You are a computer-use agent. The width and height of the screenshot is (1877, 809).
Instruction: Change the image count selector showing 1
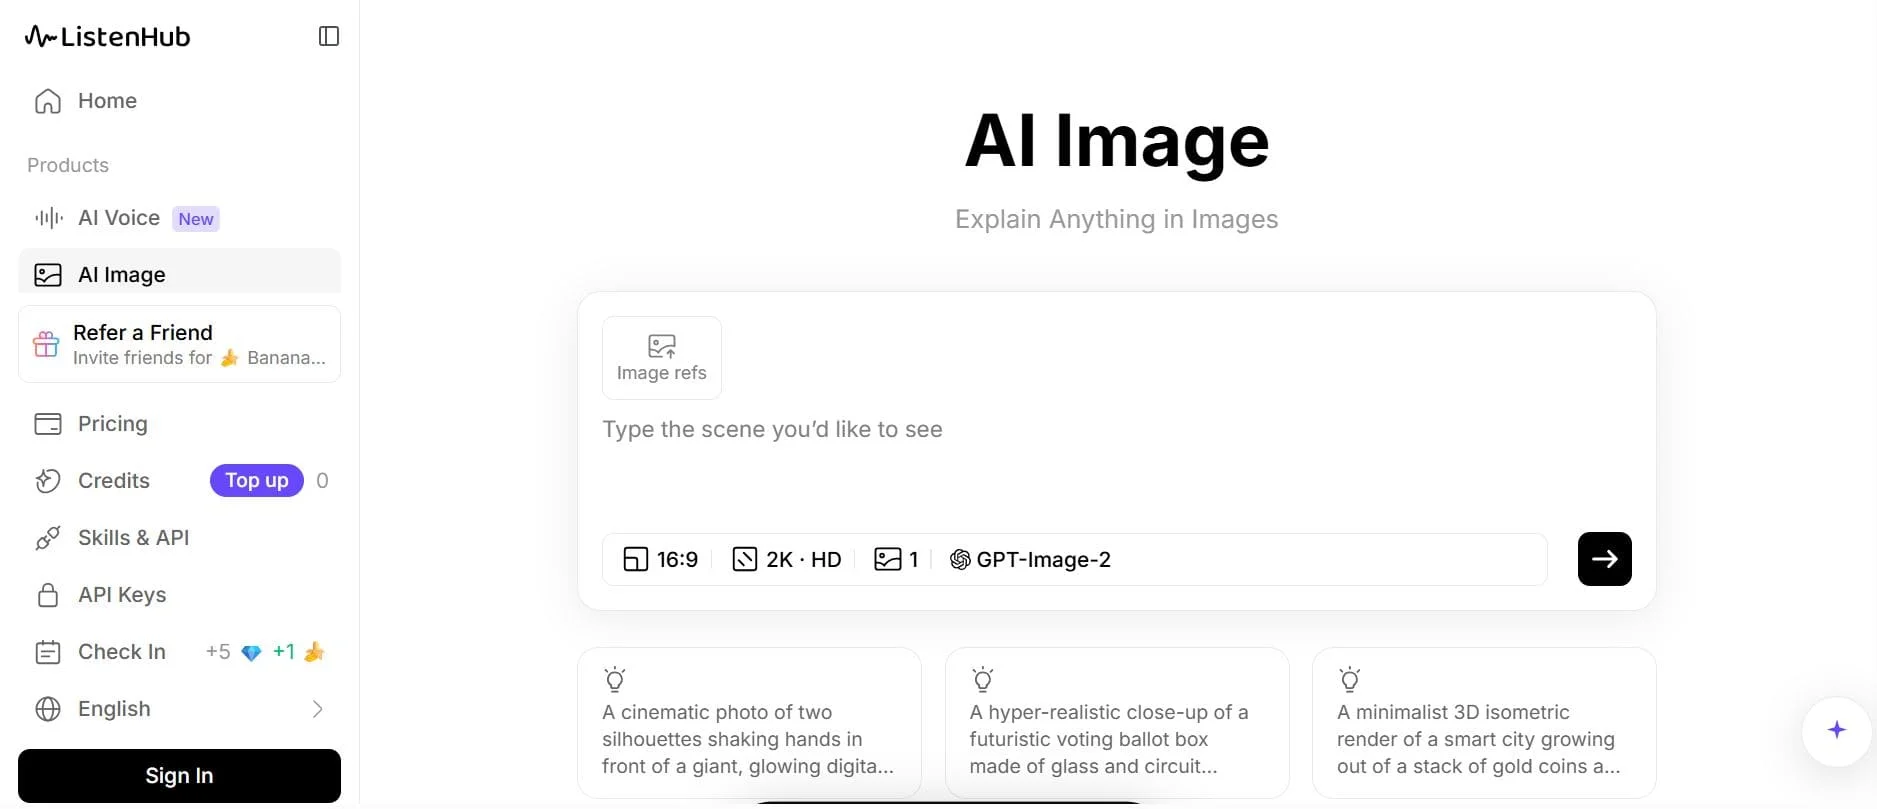click(896, 559)
